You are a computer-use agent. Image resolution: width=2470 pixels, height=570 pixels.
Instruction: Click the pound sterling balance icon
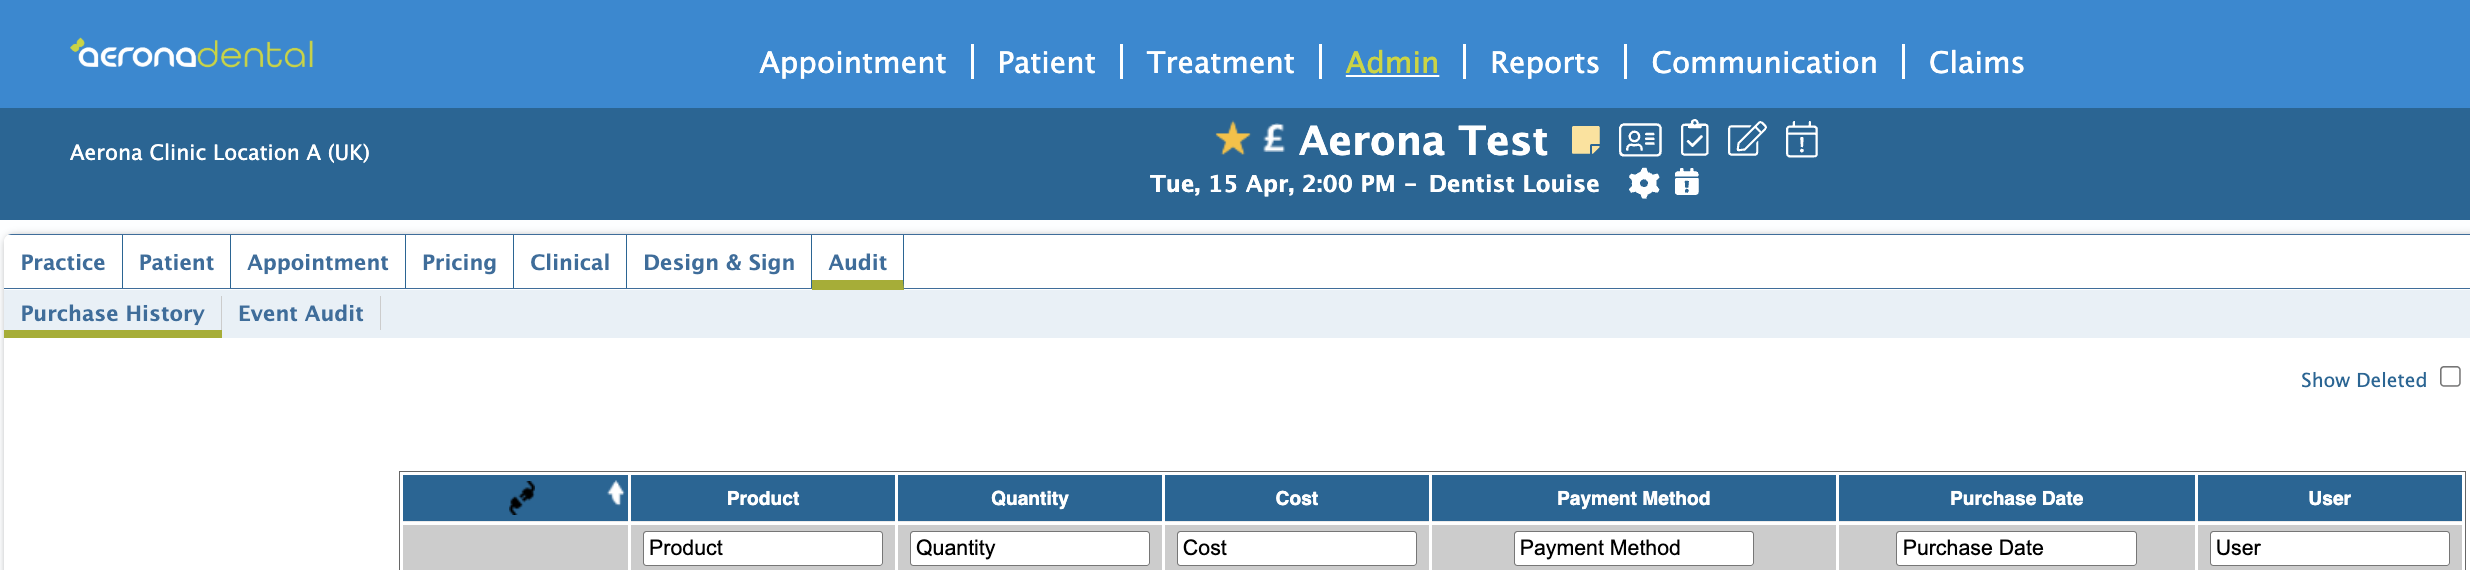[1273, 138]
